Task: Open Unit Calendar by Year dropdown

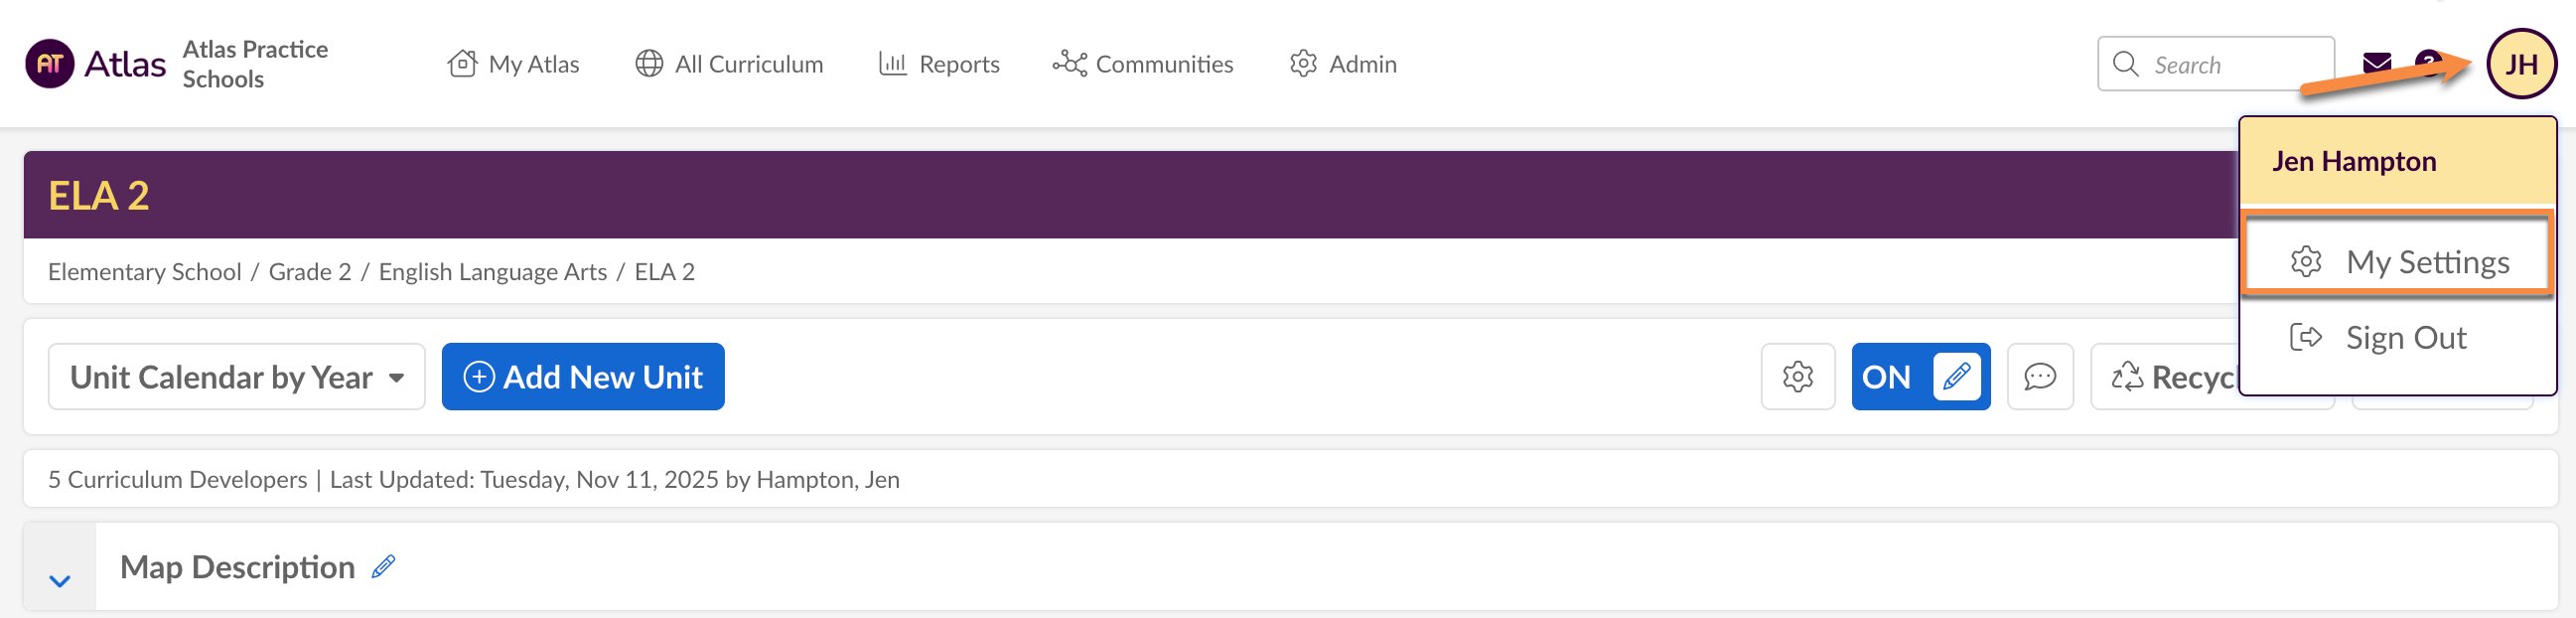Action: [x=236, y=377]
